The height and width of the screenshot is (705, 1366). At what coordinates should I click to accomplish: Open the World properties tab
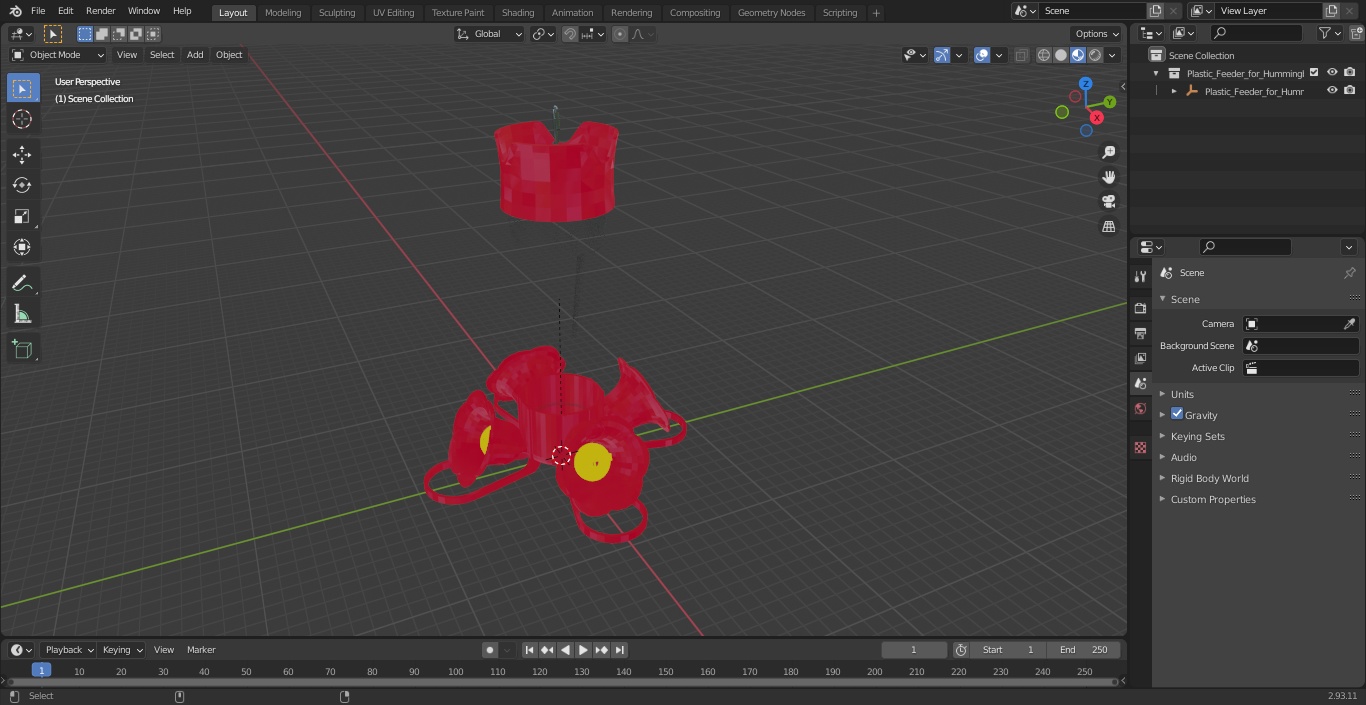click(1140, 408)
